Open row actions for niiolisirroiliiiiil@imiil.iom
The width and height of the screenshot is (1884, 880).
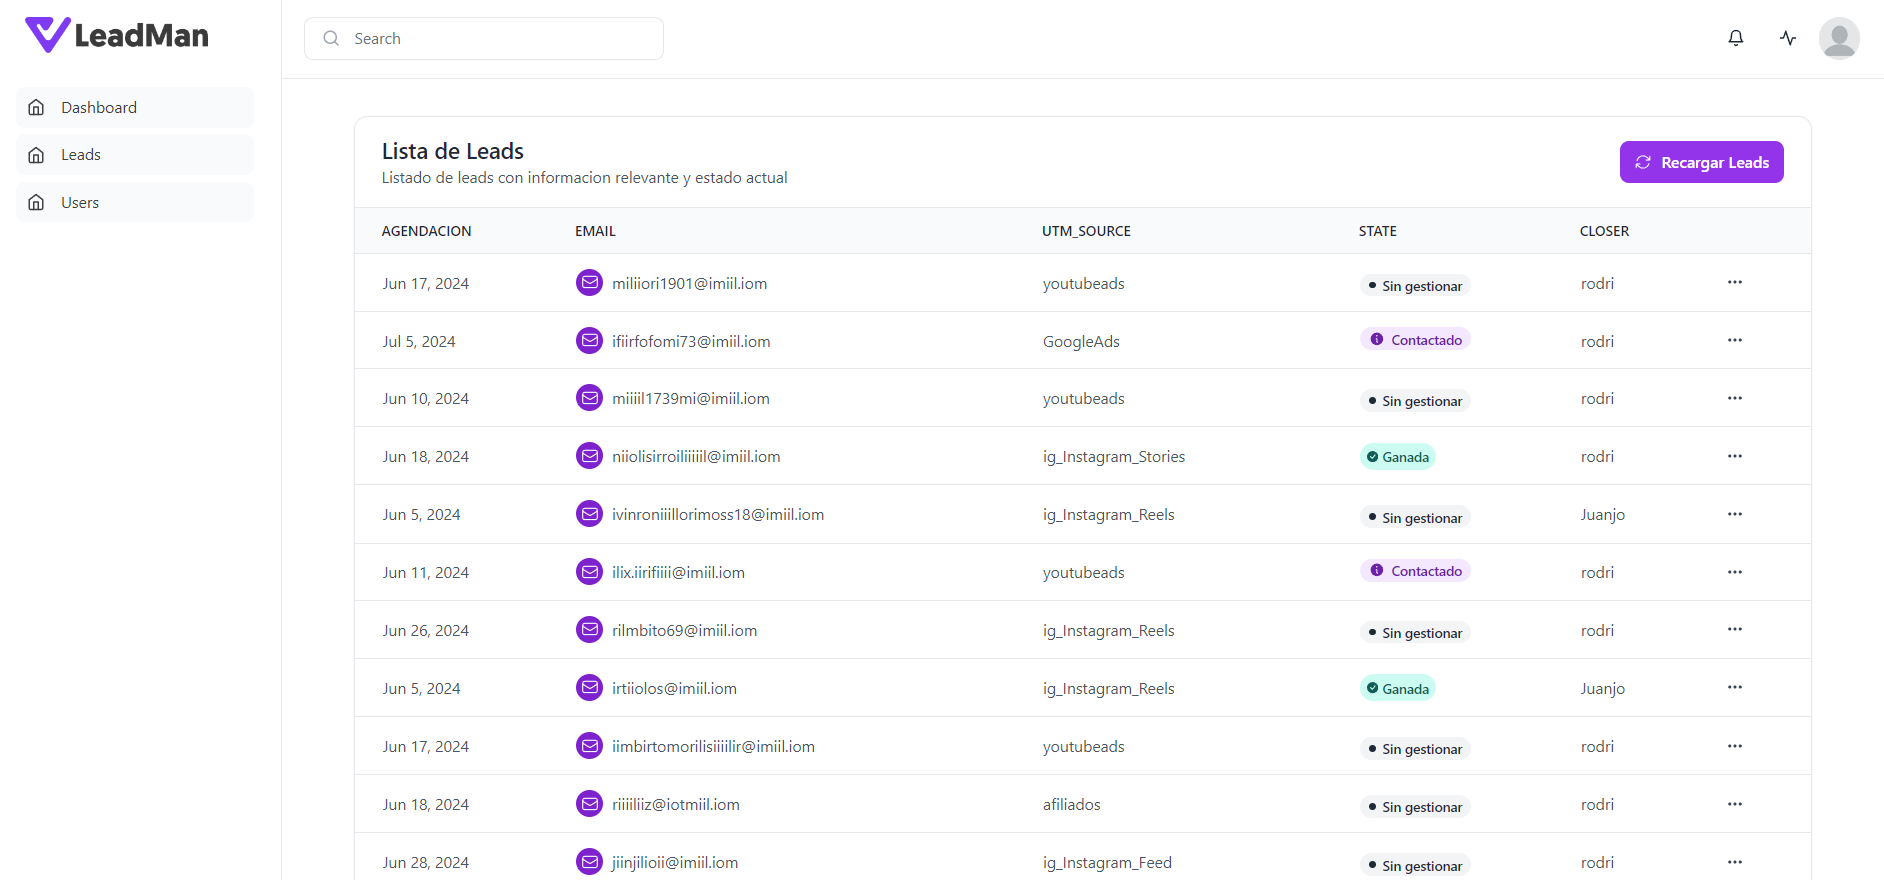click(x=1735, y=456)
